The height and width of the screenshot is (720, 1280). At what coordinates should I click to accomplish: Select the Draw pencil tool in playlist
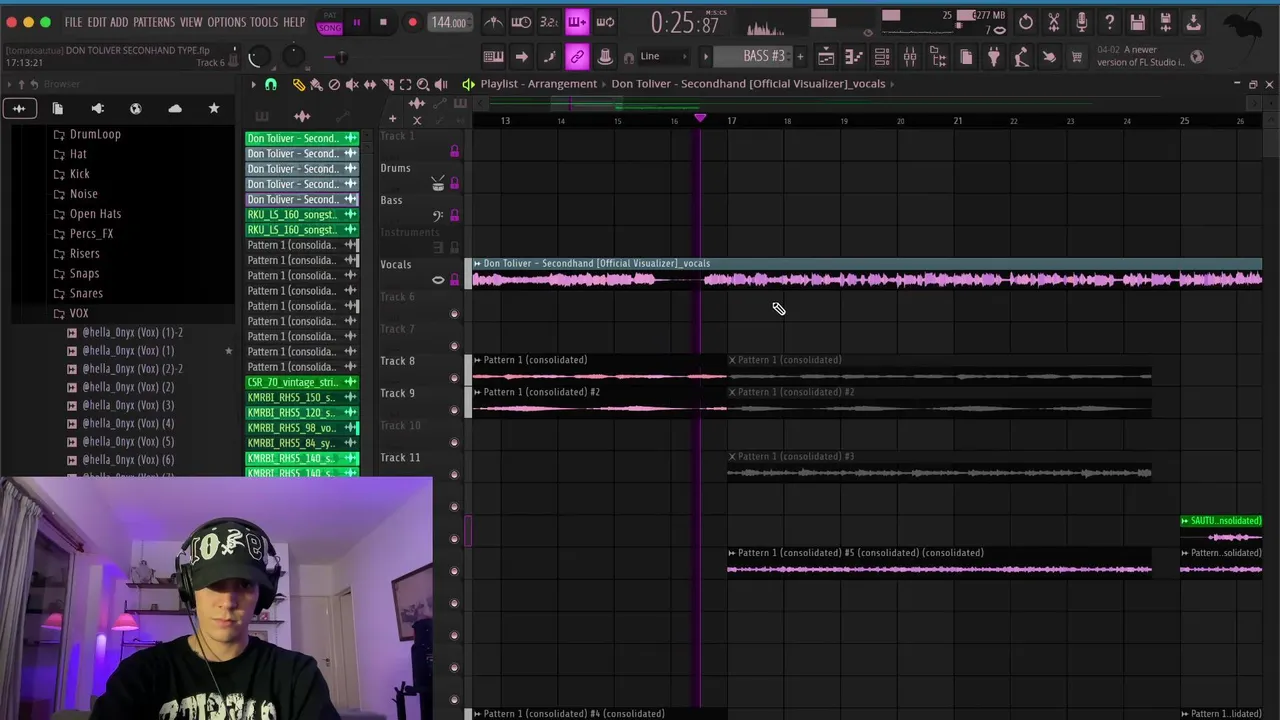click(x=298, y=85)
